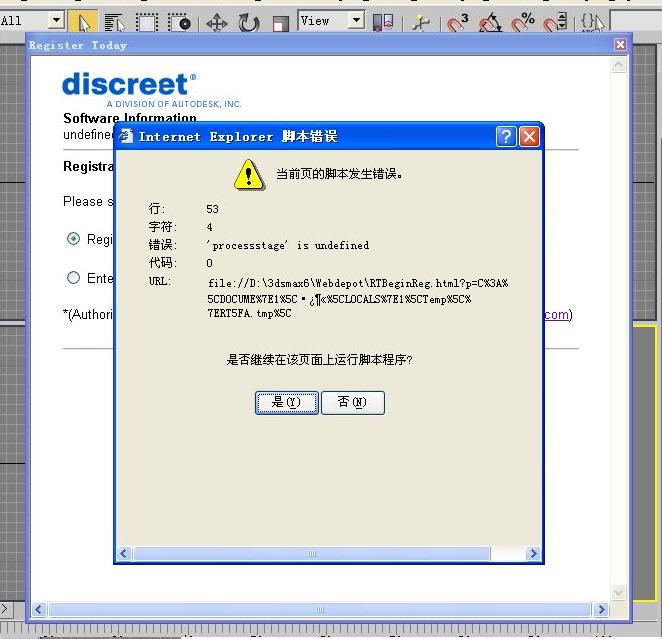The image size is (662, 639).
Task: Choose Rectangular Selection Region tool
Action: (147, 22)
